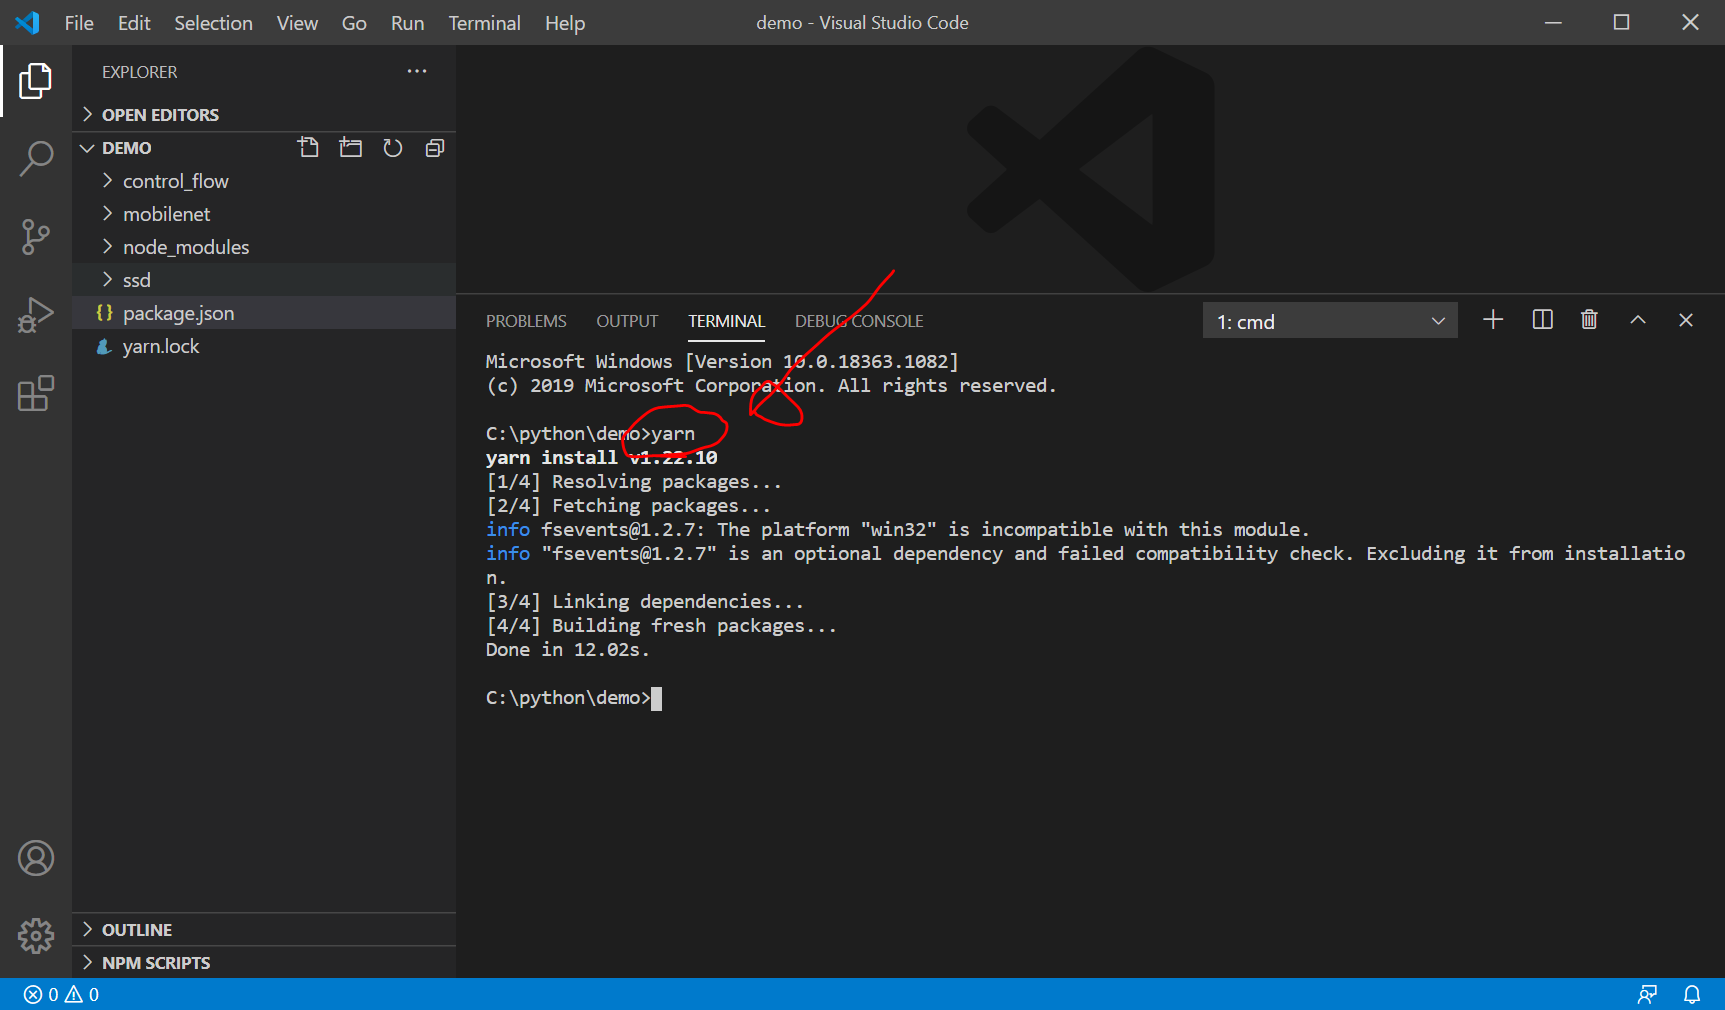Viewport: 1725px width, 1010px height.
Task: Open the Help menu
Action: click(x=565, y=23)
